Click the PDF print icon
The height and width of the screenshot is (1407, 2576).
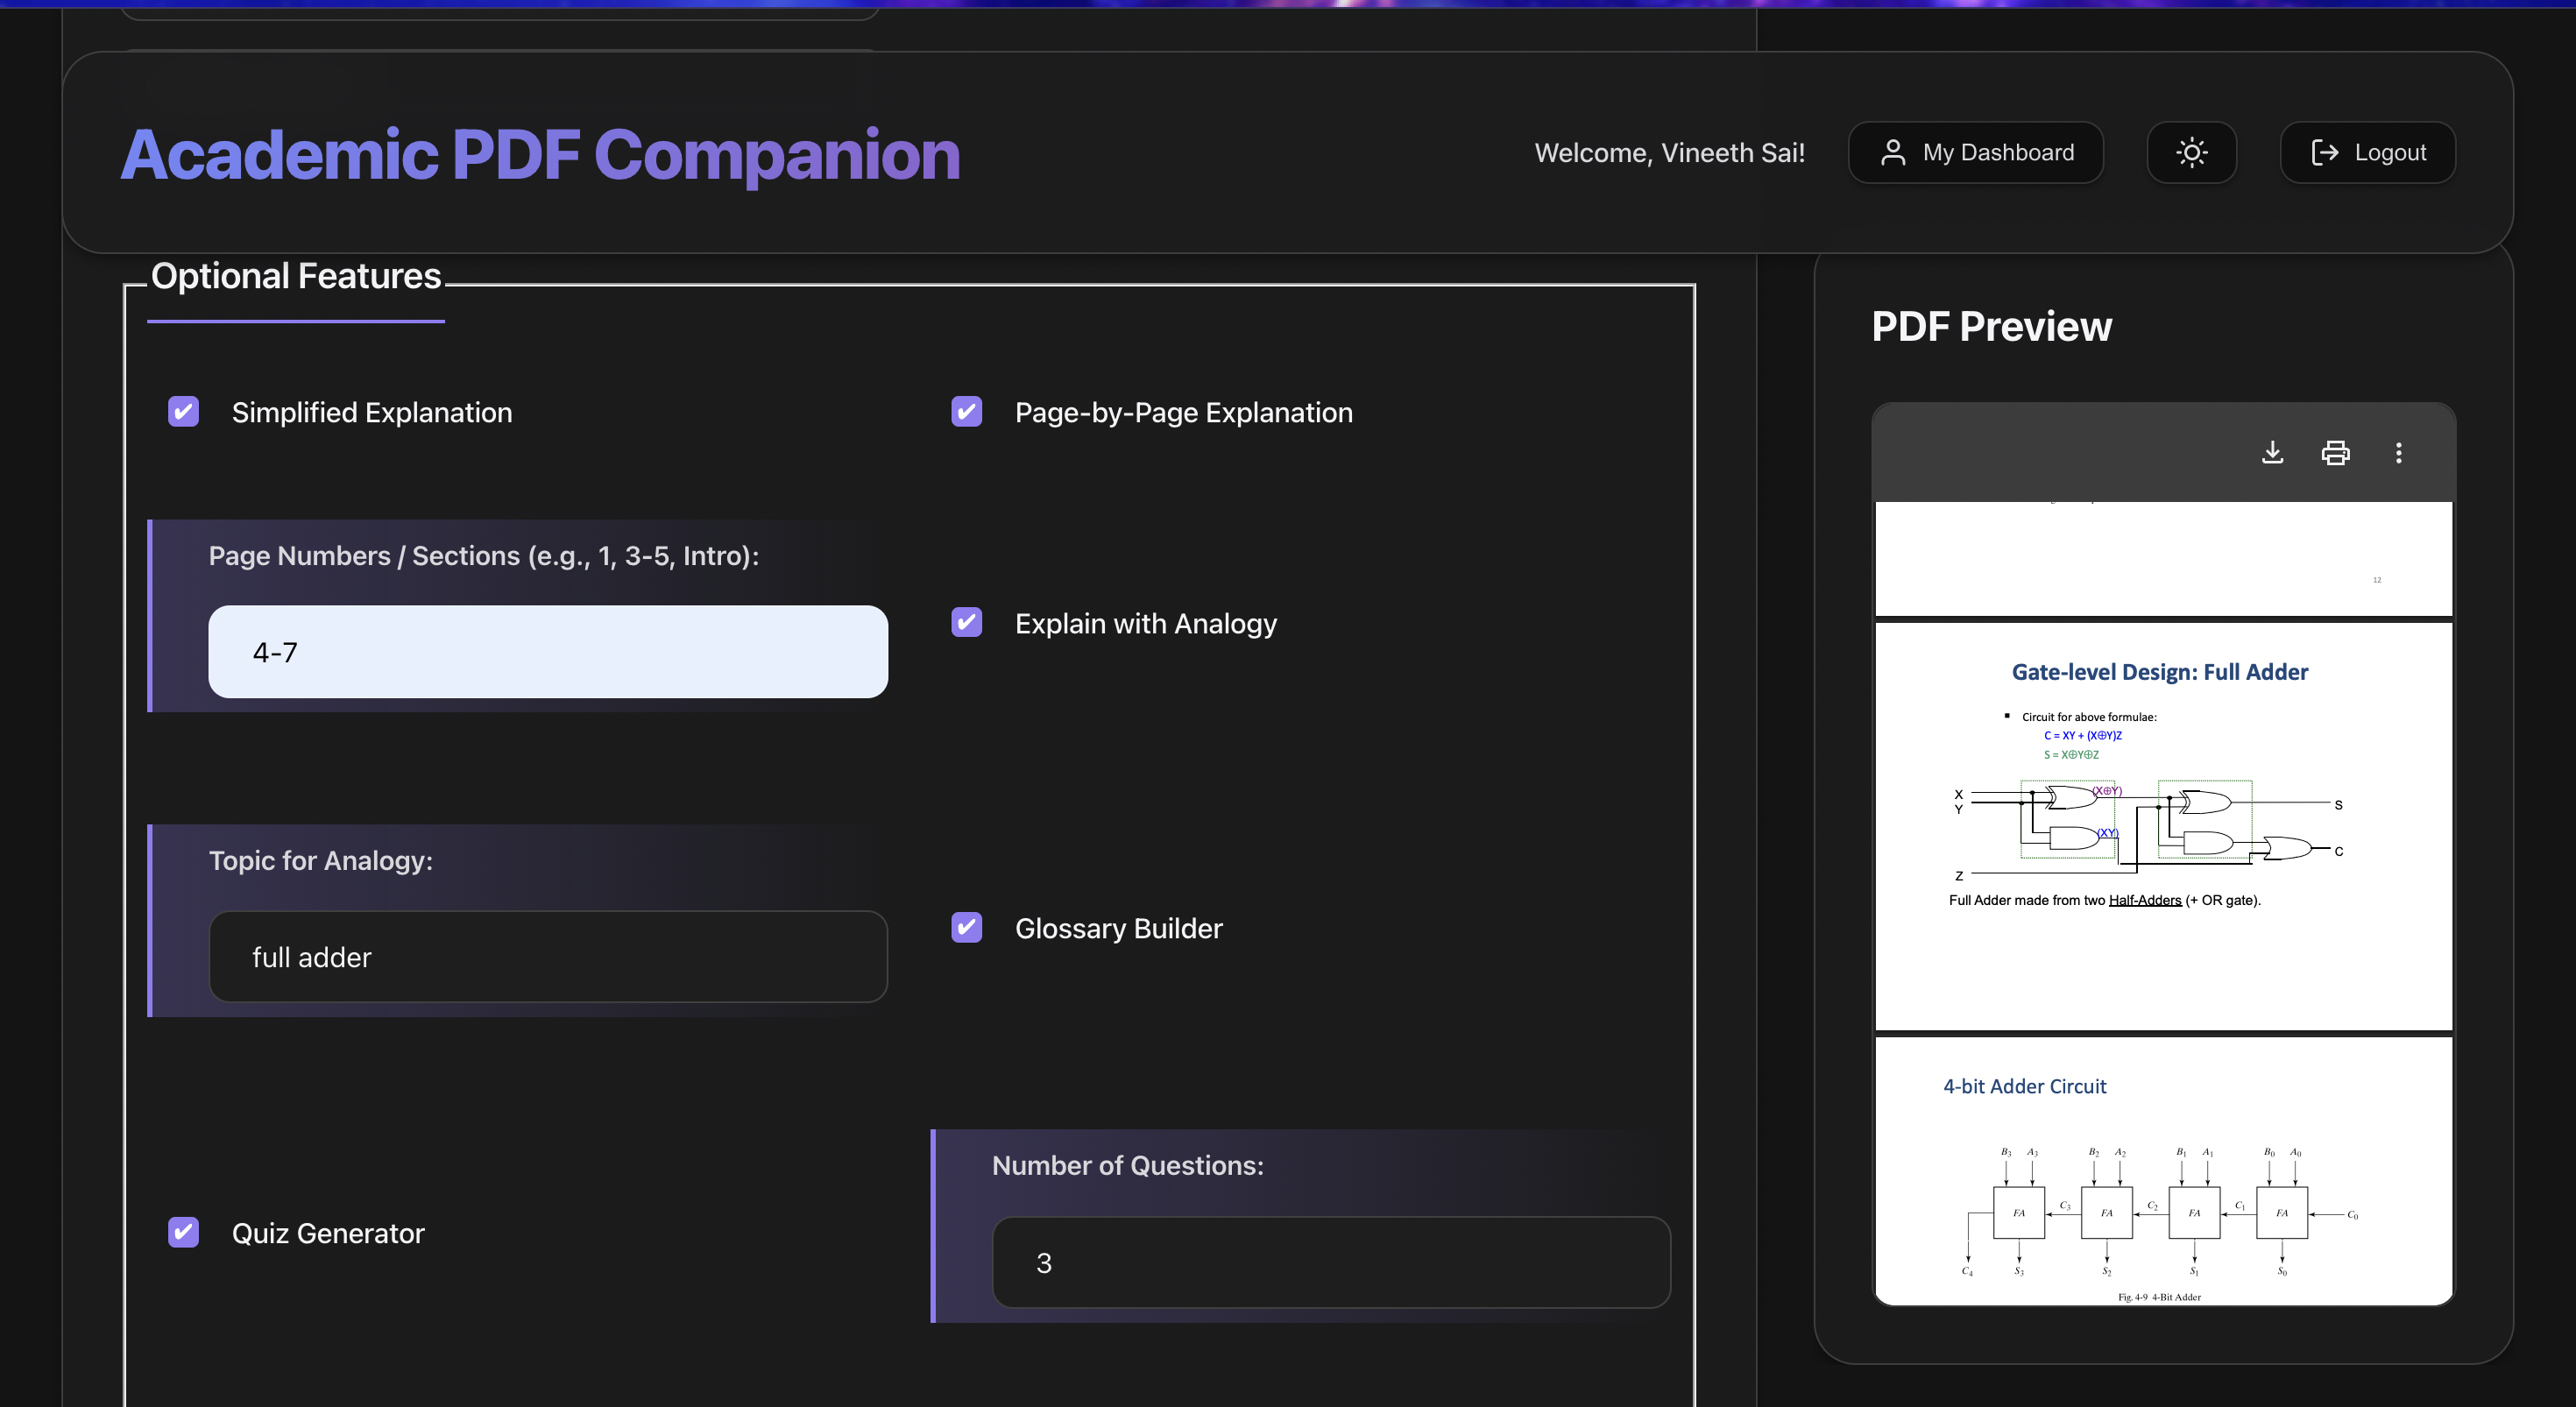pyautogui.click(x=2335, y=453)
